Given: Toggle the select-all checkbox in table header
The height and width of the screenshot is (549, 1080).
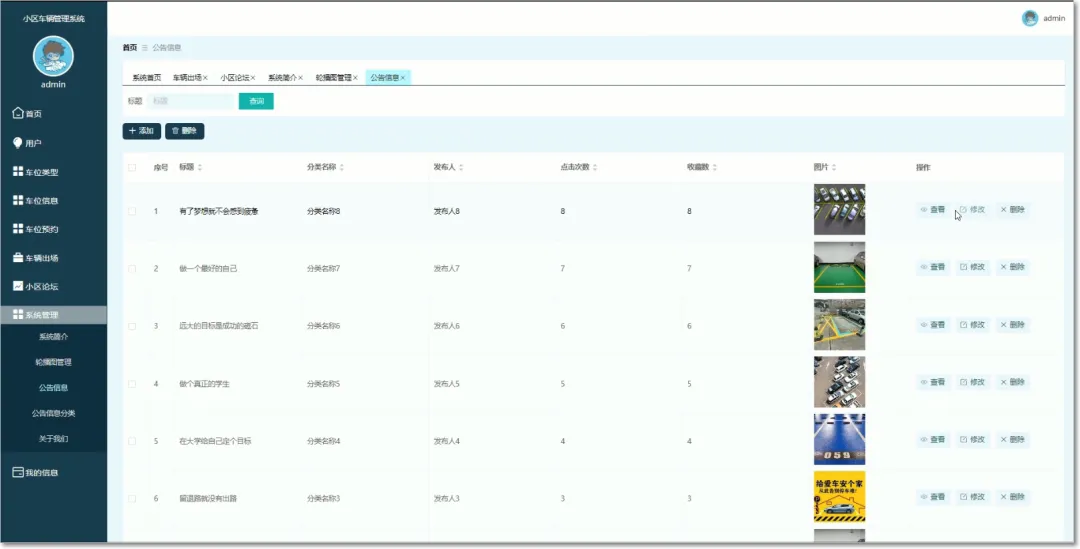Looking at the screenshot, I should pyautogui.click(x=132, y=167).
